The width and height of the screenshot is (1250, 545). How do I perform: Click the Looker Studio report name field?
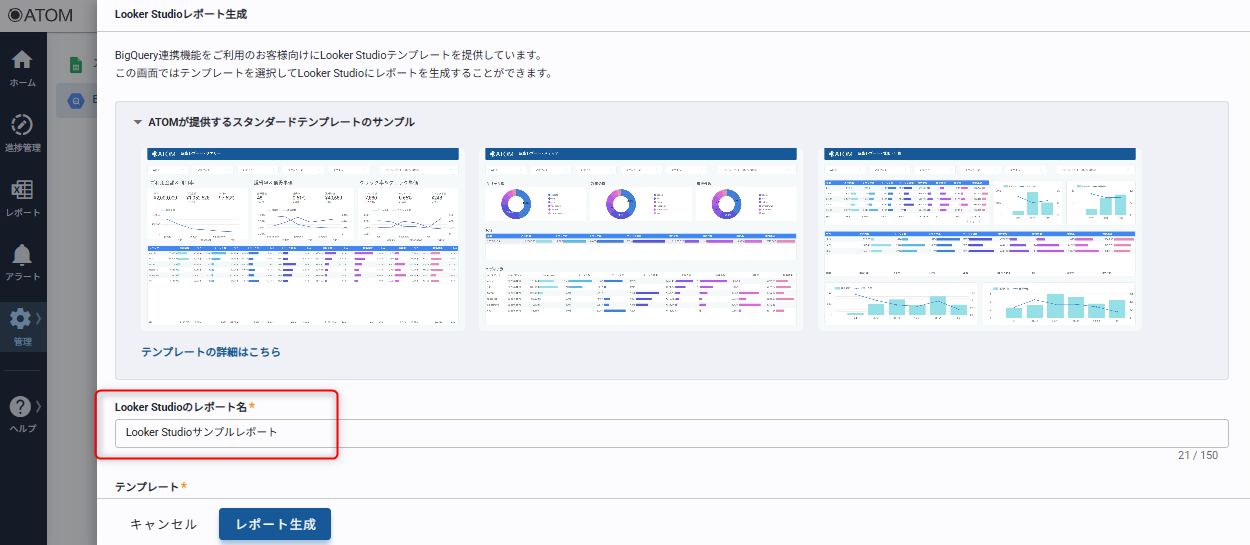[670, 433]
